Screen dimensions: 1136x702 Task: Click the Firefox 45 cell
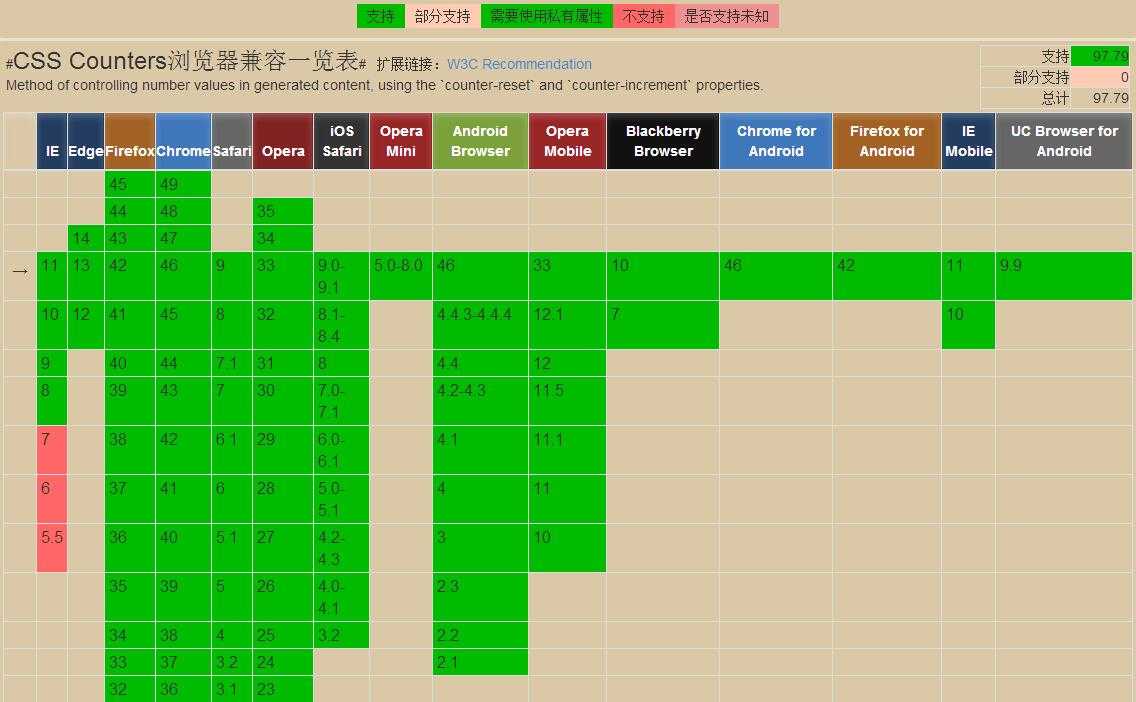pyautogui.click(x=130, y=184)
